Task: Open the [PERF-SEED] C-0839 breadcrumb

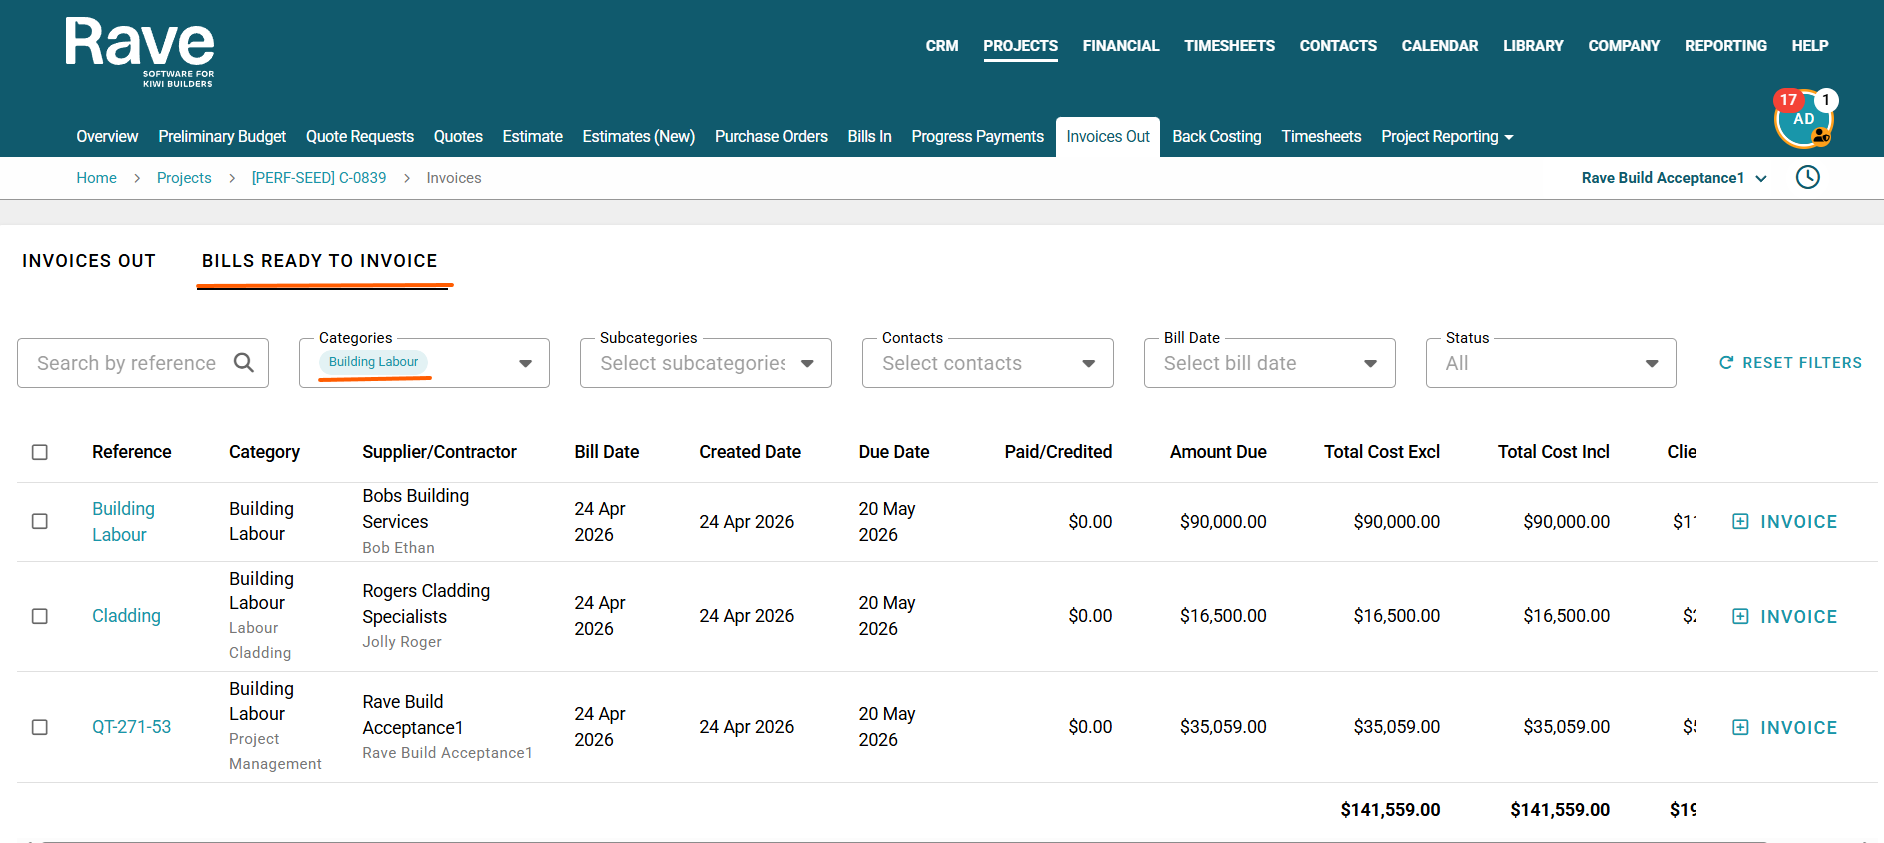Action: pyautogui.click(x=319, y=178)
